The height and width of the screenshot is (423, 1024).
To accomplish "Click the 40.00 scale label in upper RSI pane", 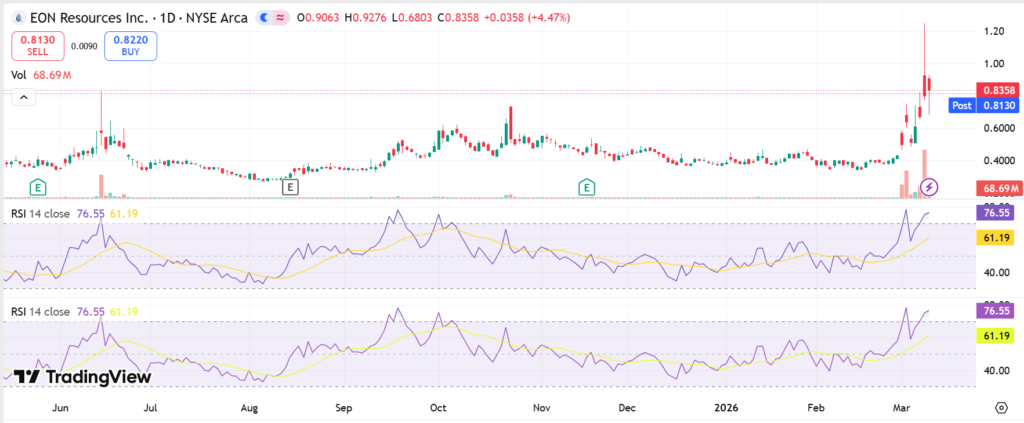I will 996,272.
